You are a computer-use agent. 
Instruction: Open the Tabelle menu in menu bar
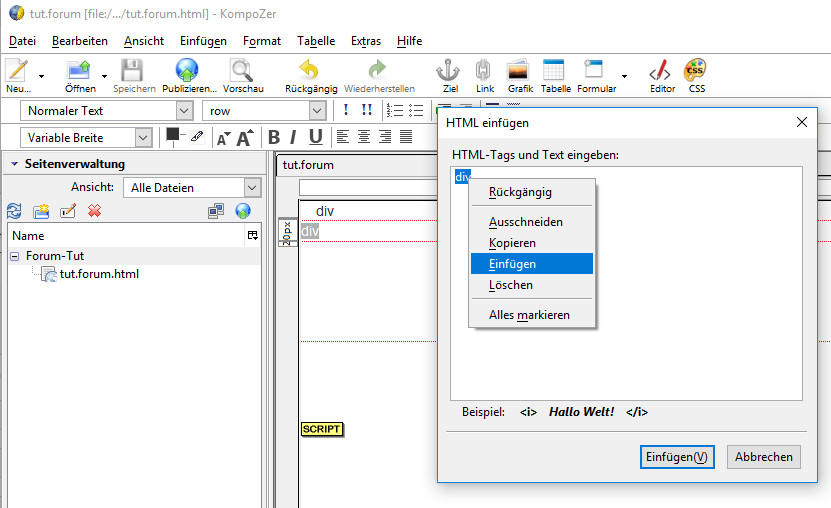[316, 41]
